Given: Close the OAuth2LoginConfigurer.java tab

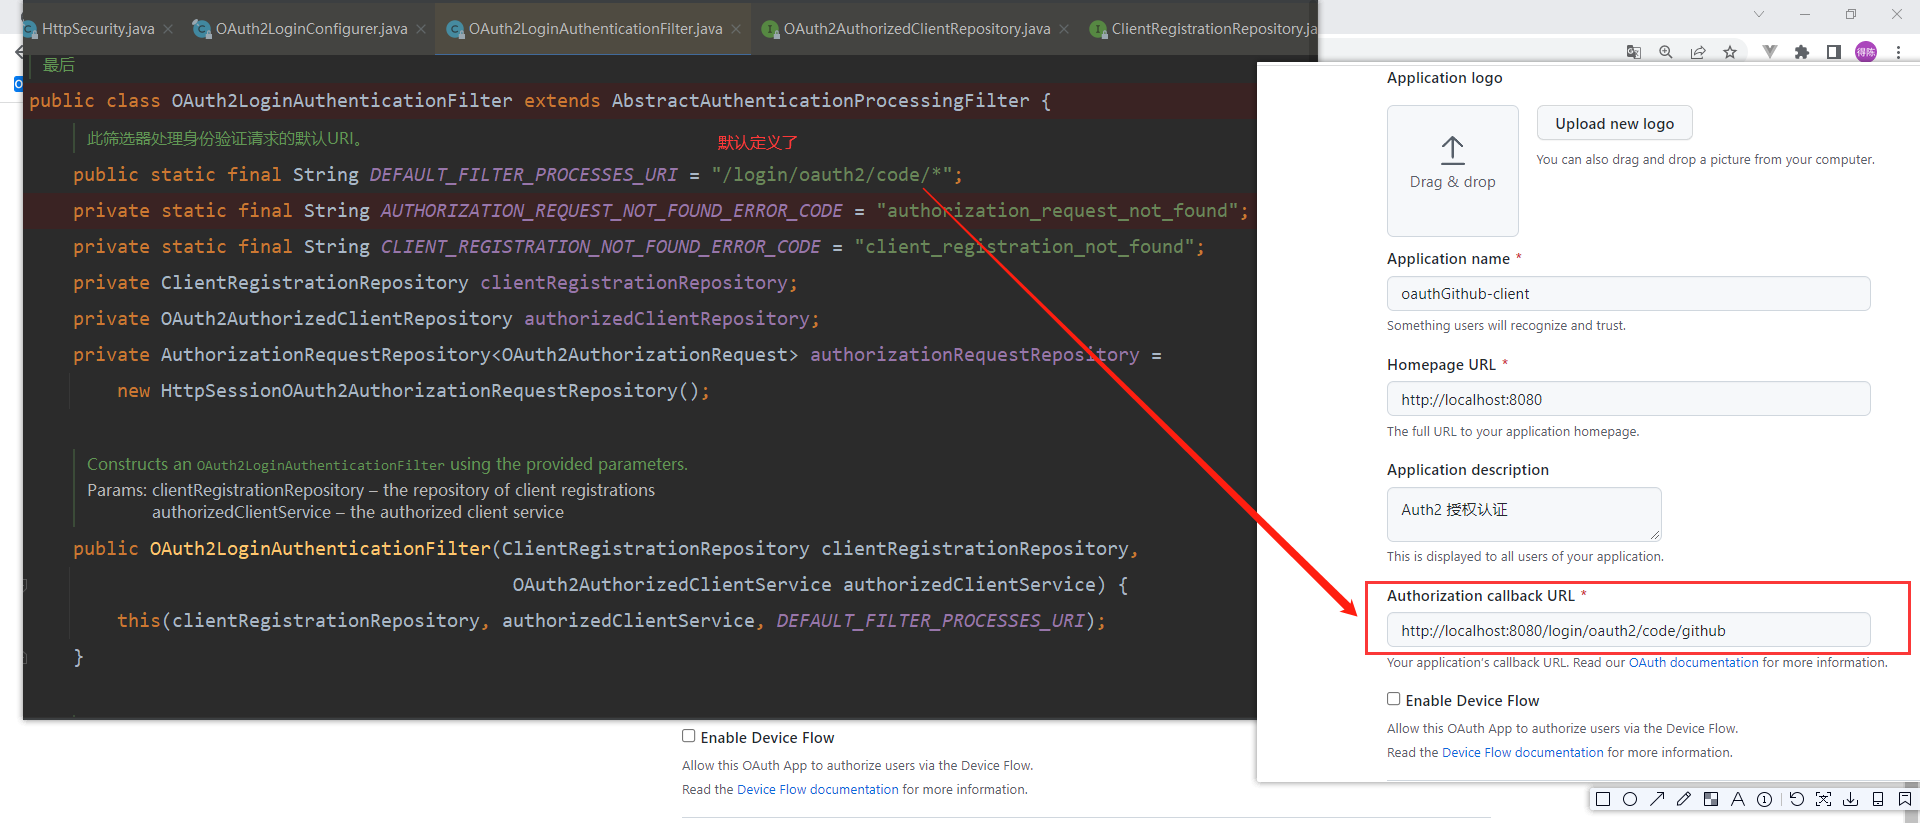Looking at the screenshot, I should (421, 29).
